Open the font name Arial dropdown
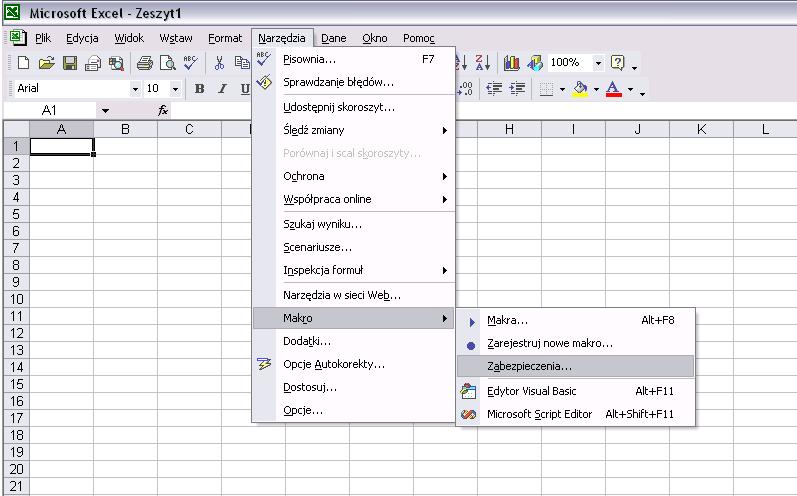This screenshot has height=496, width=797. (135, 89)
